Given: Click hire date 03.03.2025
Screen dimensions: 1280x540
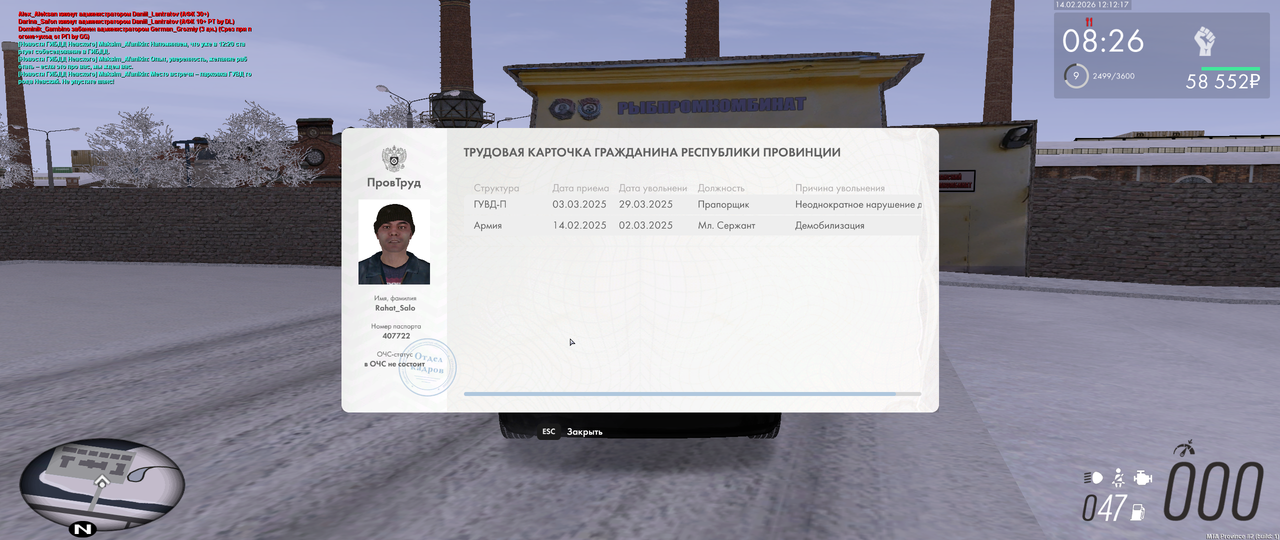Looking at the screenshot, I should (x=580, y=204).
